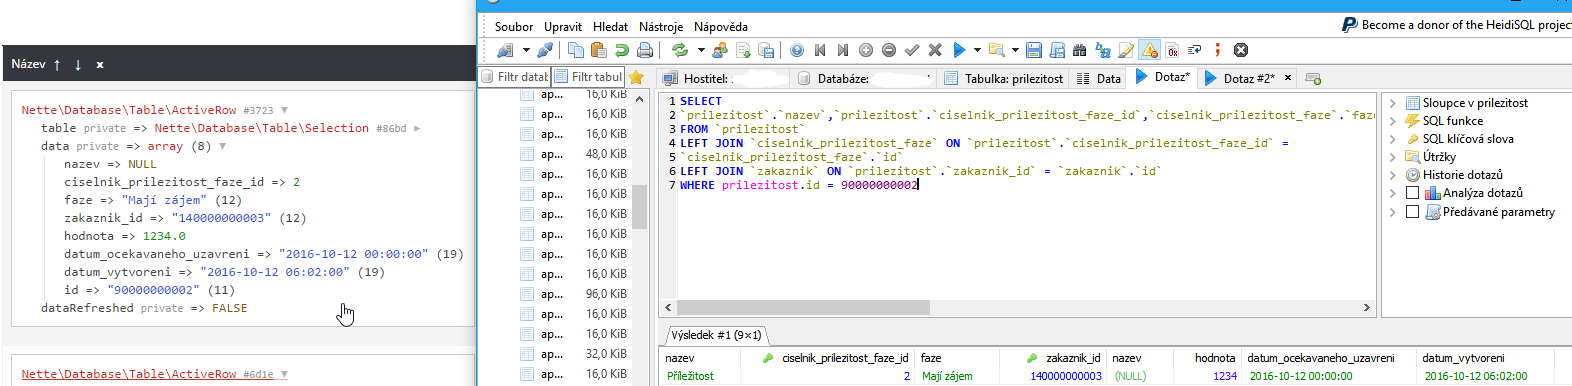Click the green Refresh icon
This screenshot has width=1572, height=386.
680,50
